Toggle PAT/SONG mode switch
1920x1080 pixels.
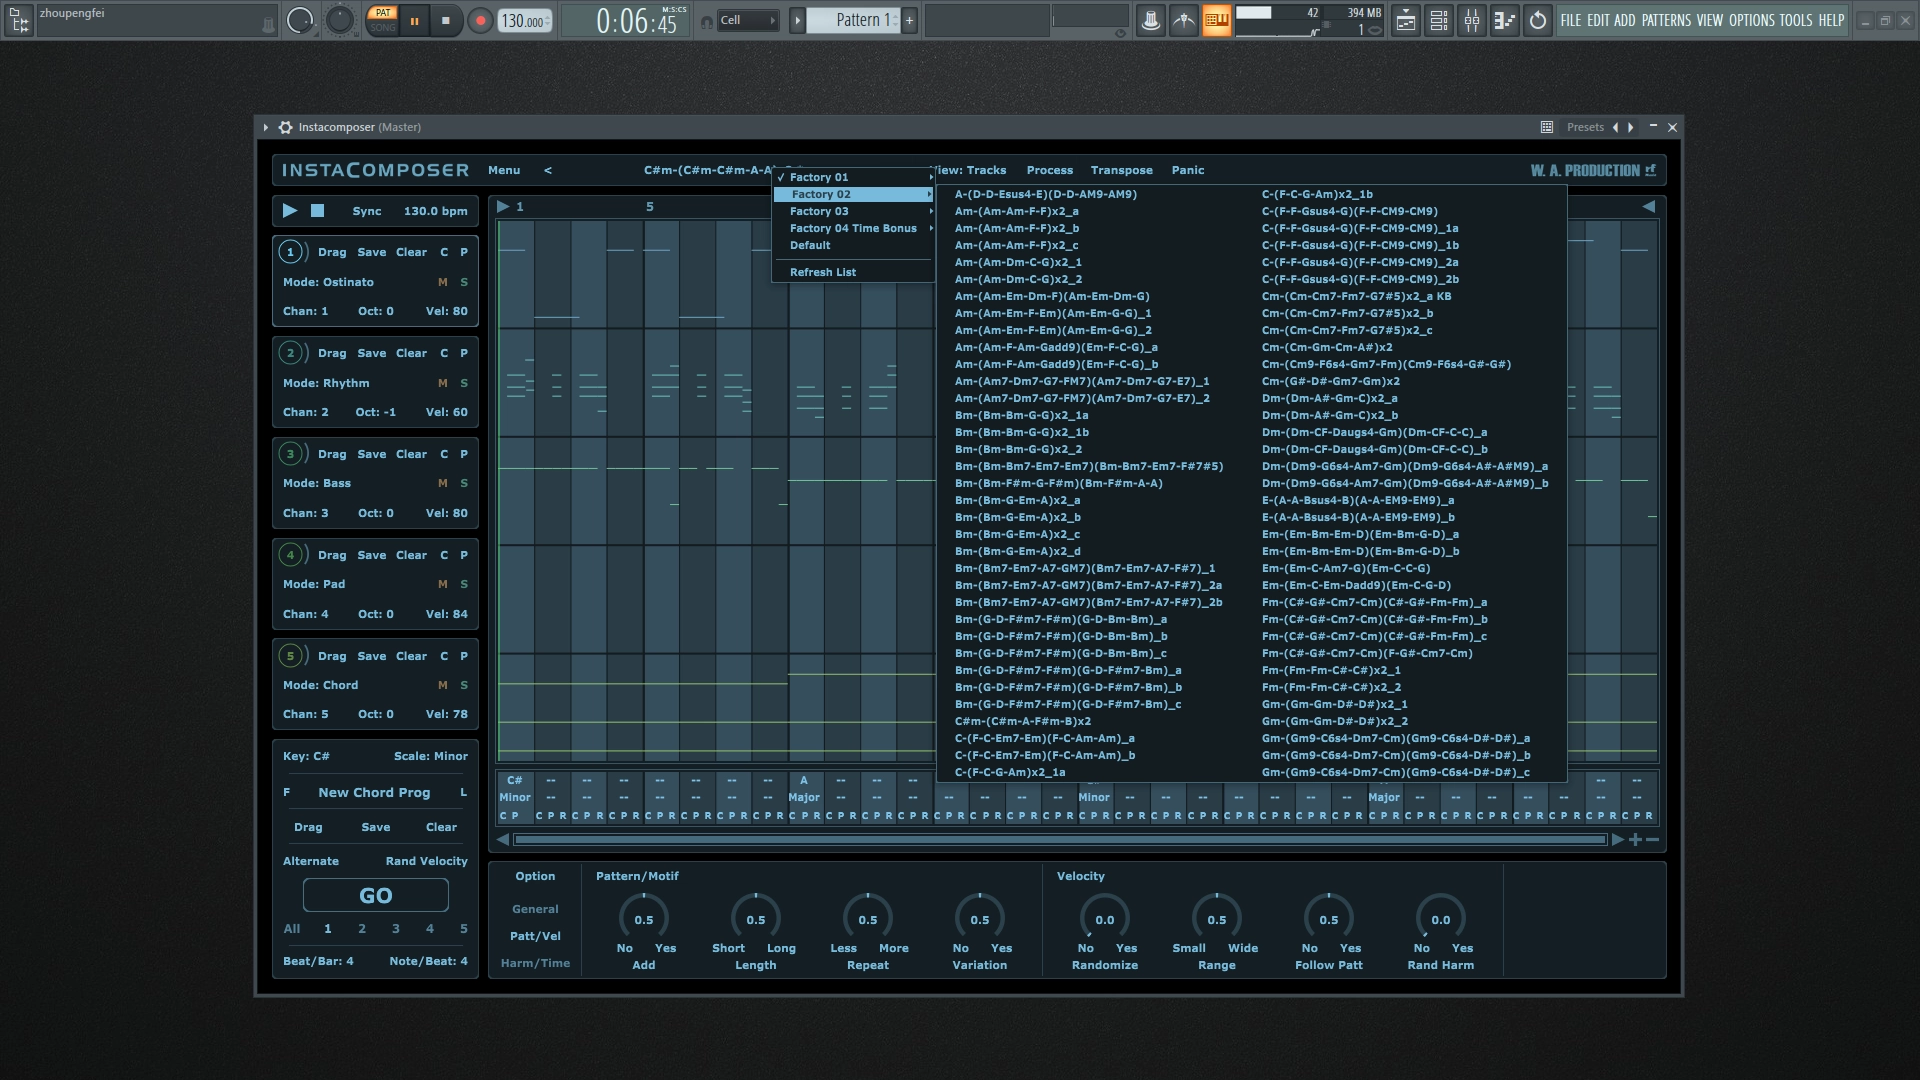382,20
